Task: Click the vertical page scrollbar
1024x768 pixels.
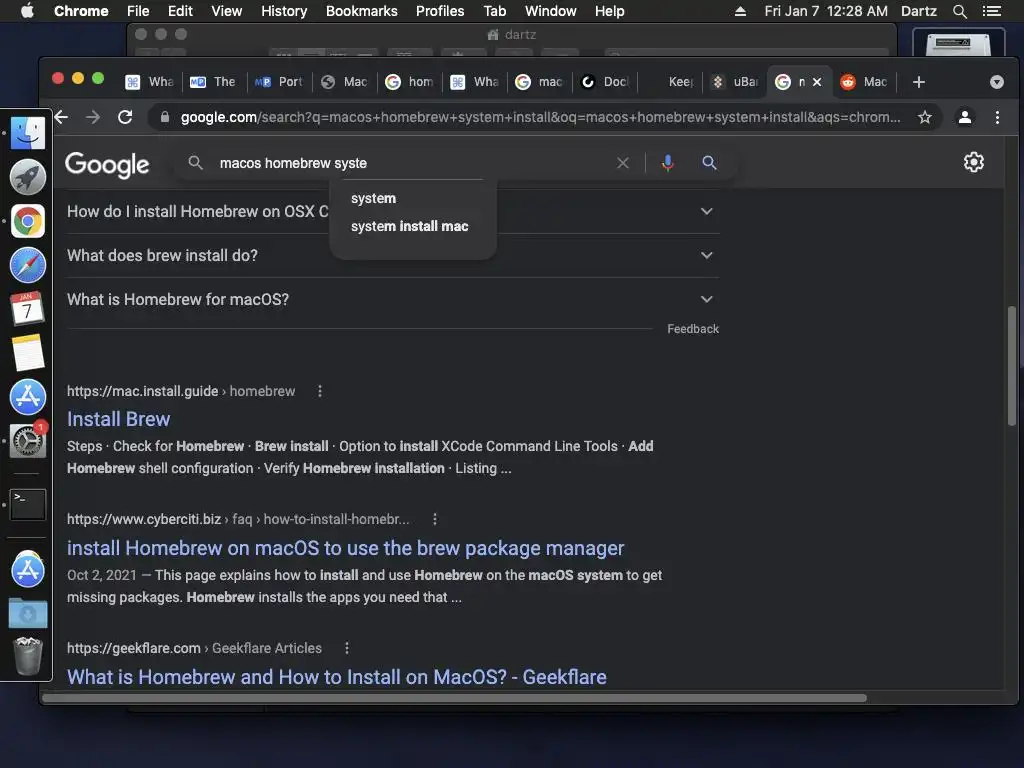Action: tap(1012, 366)
